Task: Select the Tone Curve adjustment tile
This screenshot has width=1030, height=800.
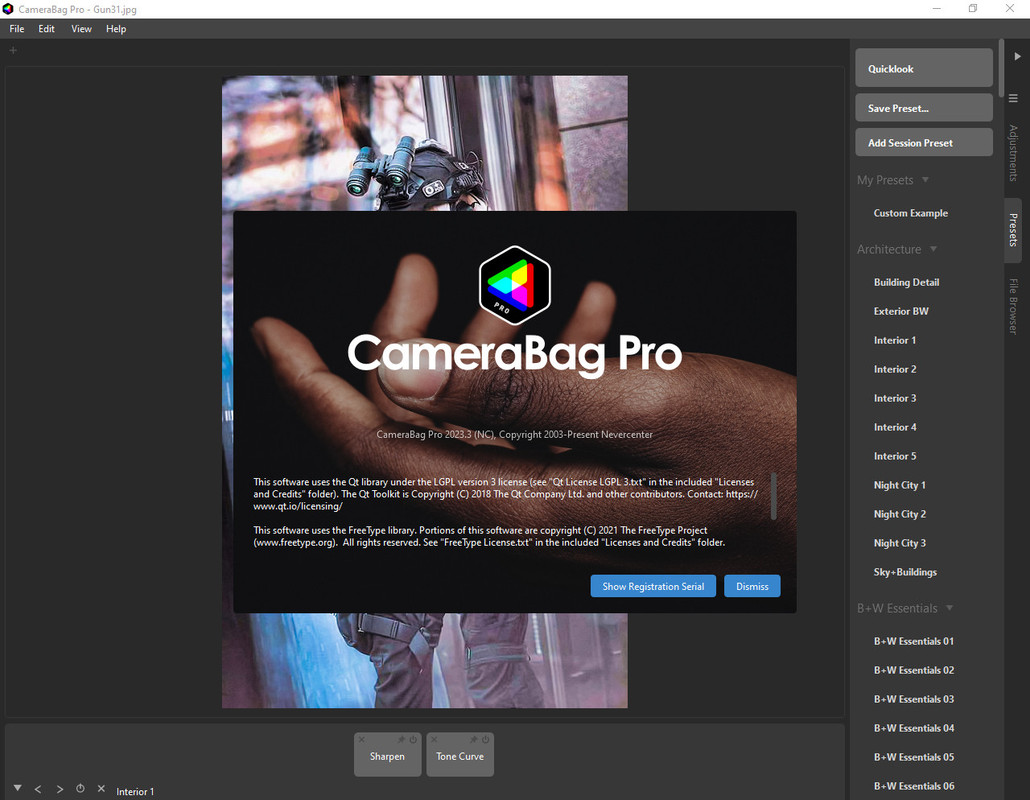Action: [x=460, y=755]
